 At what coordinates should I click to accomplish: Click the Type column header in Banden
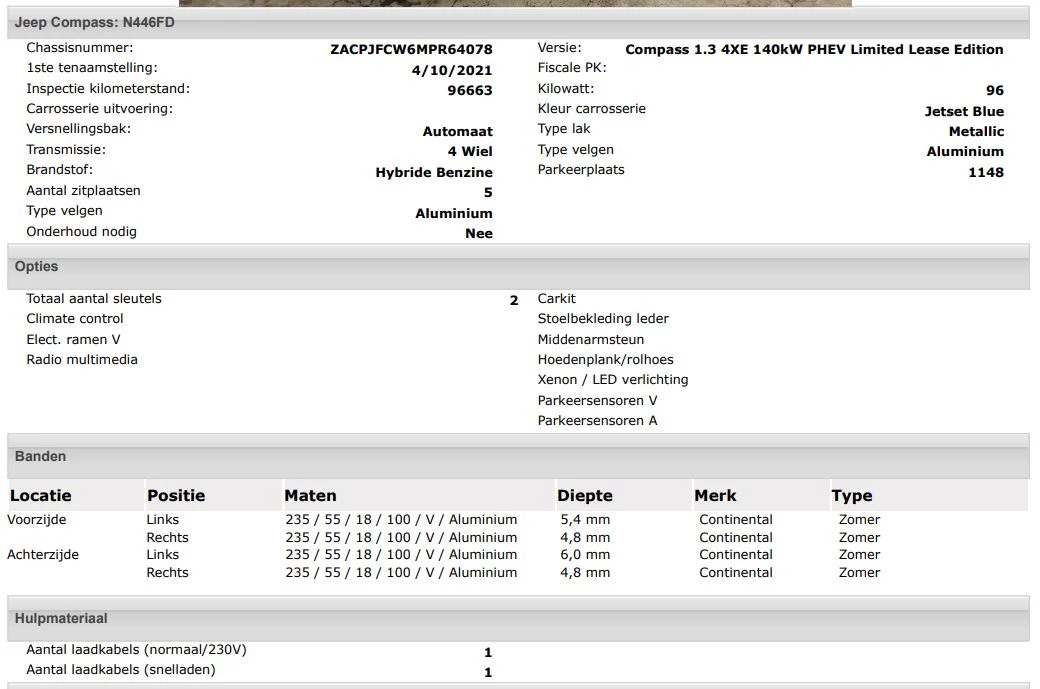(x=852, y=496)
